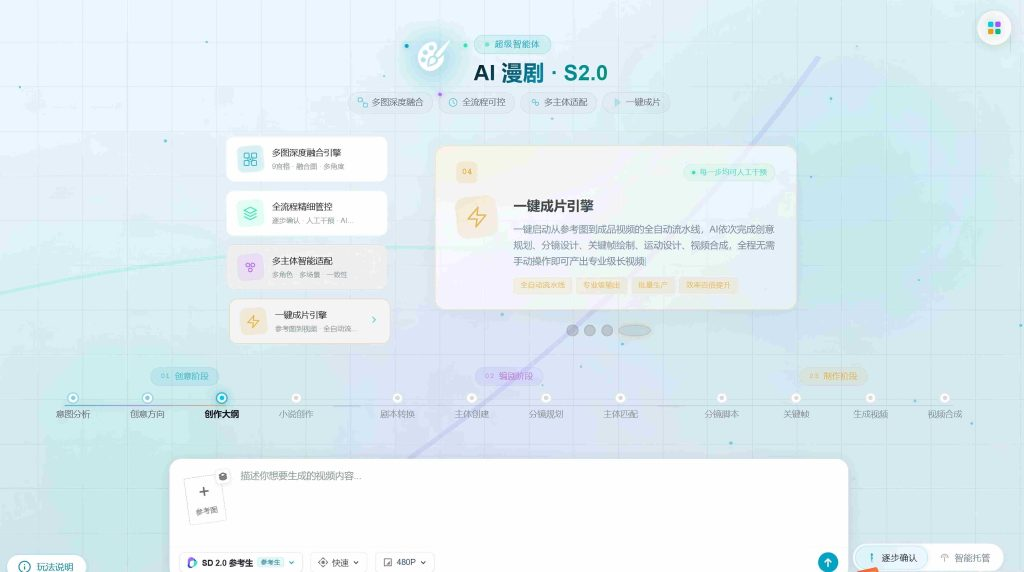Click the 全自动流水线 tag on card
This screenshot has height=572, width=1024.
(543, 285)
